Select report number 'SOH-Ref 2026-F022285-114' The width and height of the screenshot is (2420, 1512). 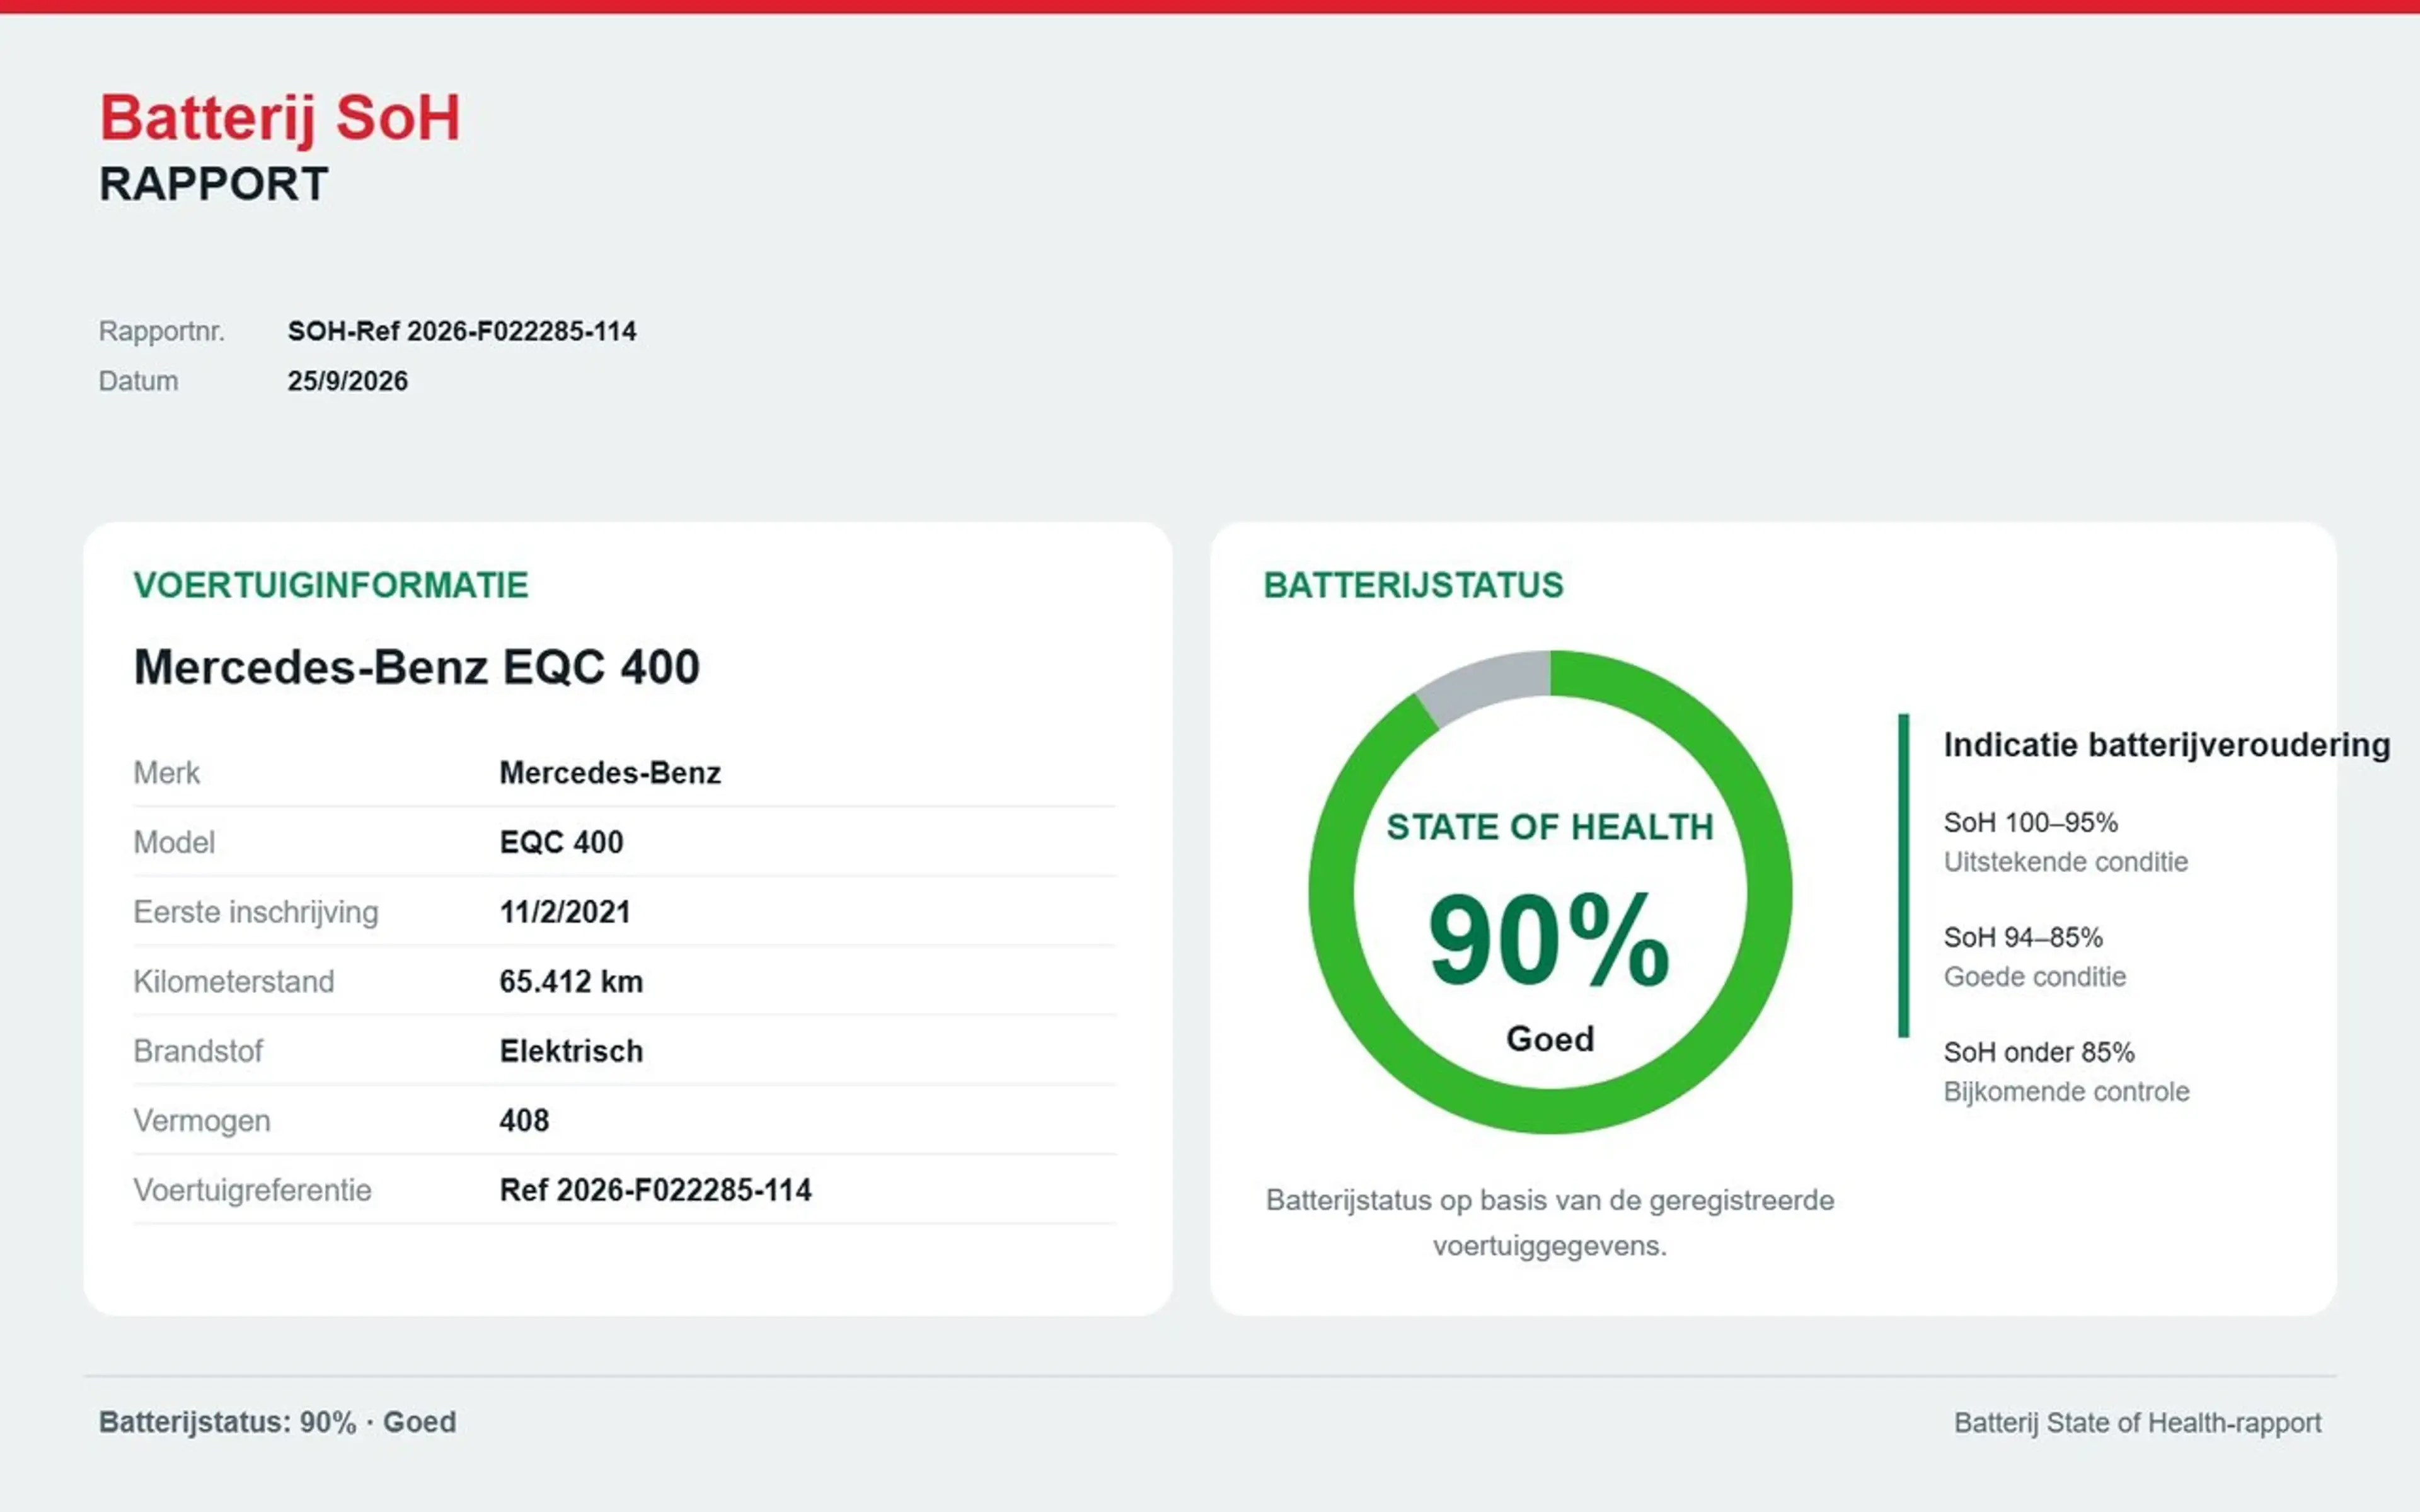pyautogui.click(x=462, y=331)
